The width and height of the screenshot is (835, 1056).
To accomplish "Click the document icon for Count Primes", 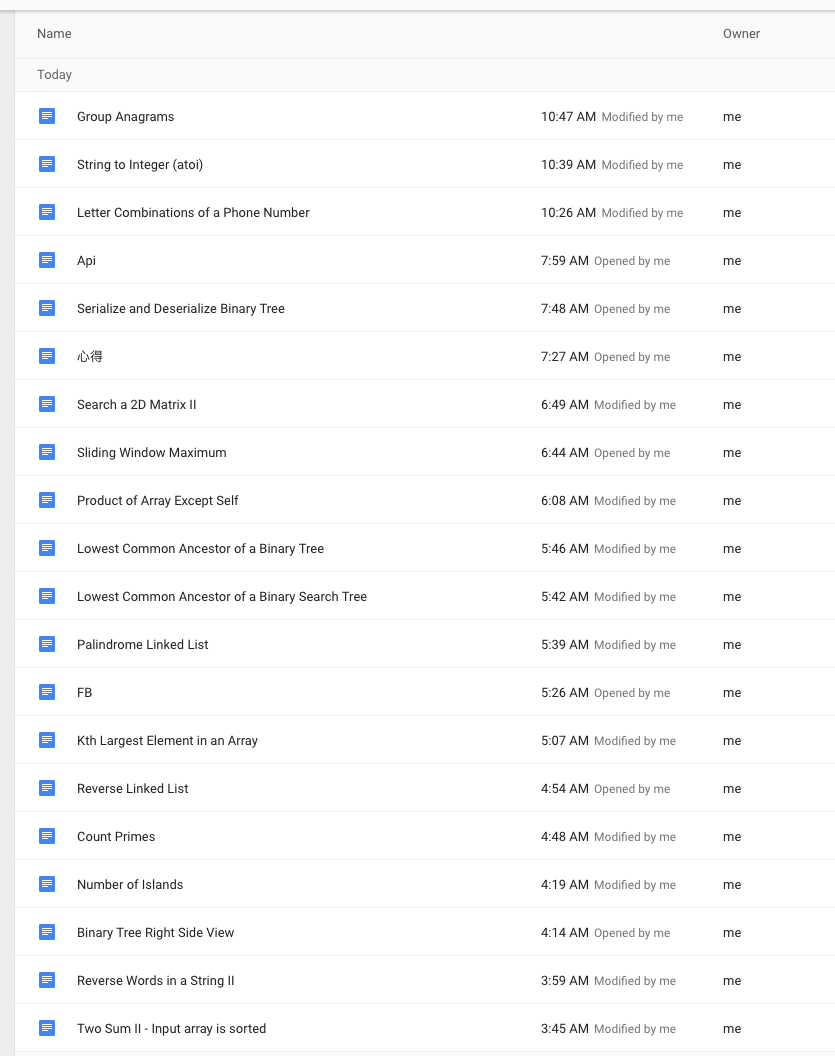I will click(46, 836).
